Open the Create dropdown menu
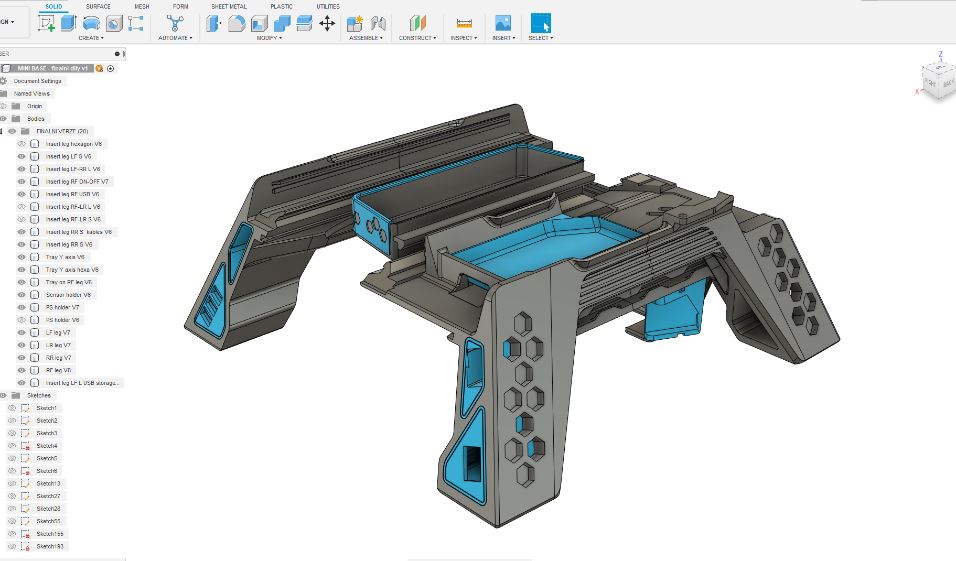The width and height of the screenshot is (956, 561). coord(91,38)
